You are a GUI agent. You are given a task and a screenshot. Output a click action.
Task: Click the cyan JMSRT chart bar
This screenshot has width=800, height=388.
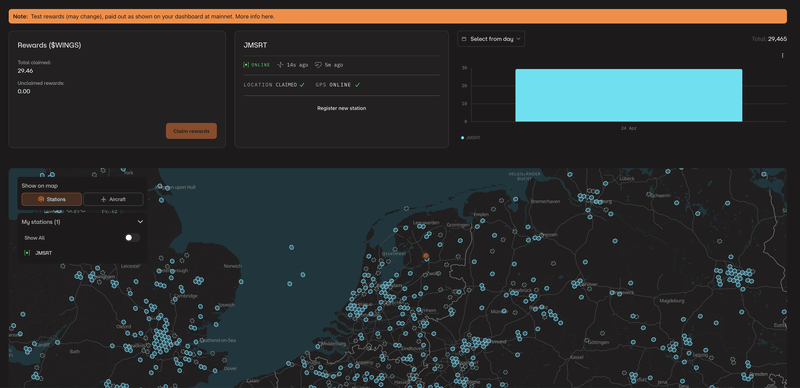pos(629,95)
